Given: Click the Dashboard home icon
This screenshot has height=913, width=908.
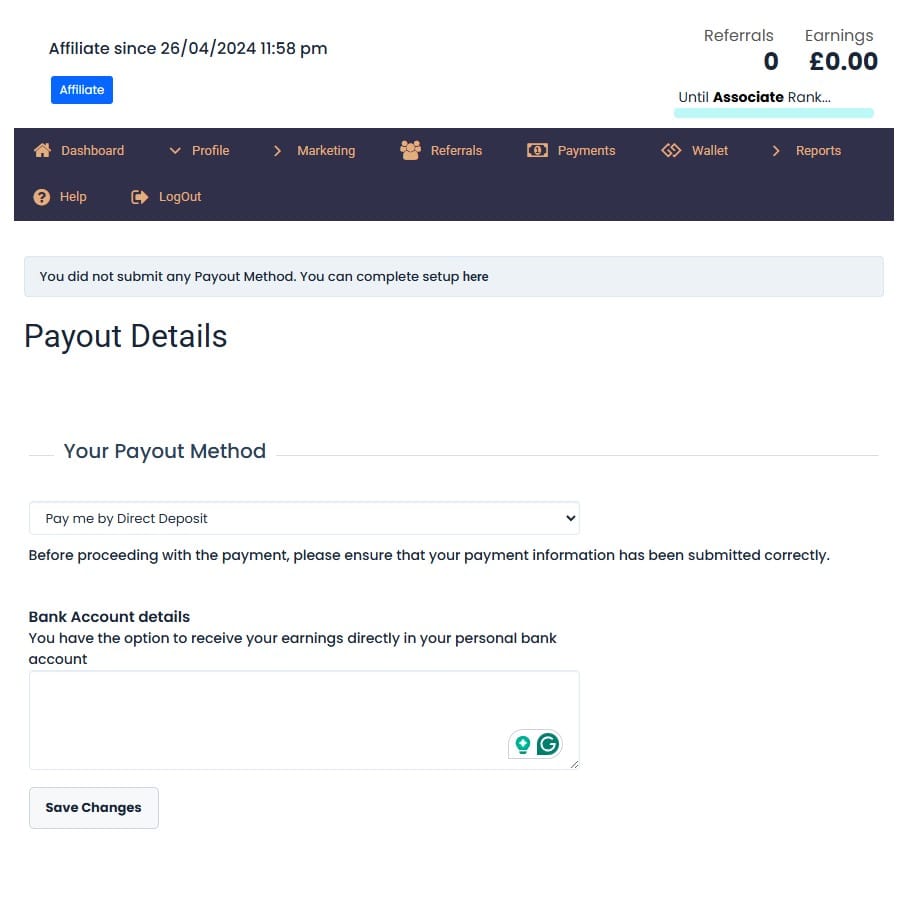Looking at the screenshot, I should [x=42, y=151].
